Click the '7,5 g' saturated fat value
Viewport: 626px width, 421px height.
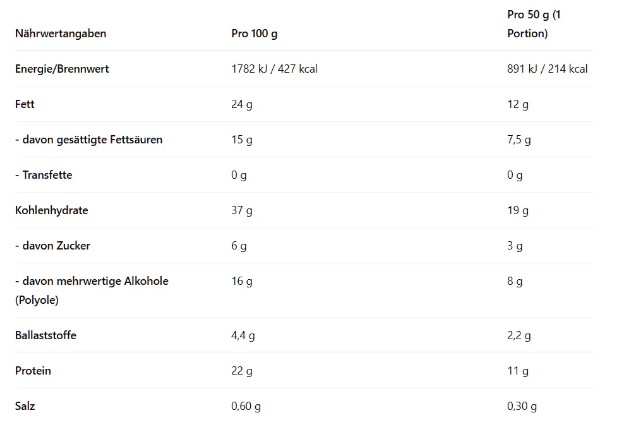[520, 139]
